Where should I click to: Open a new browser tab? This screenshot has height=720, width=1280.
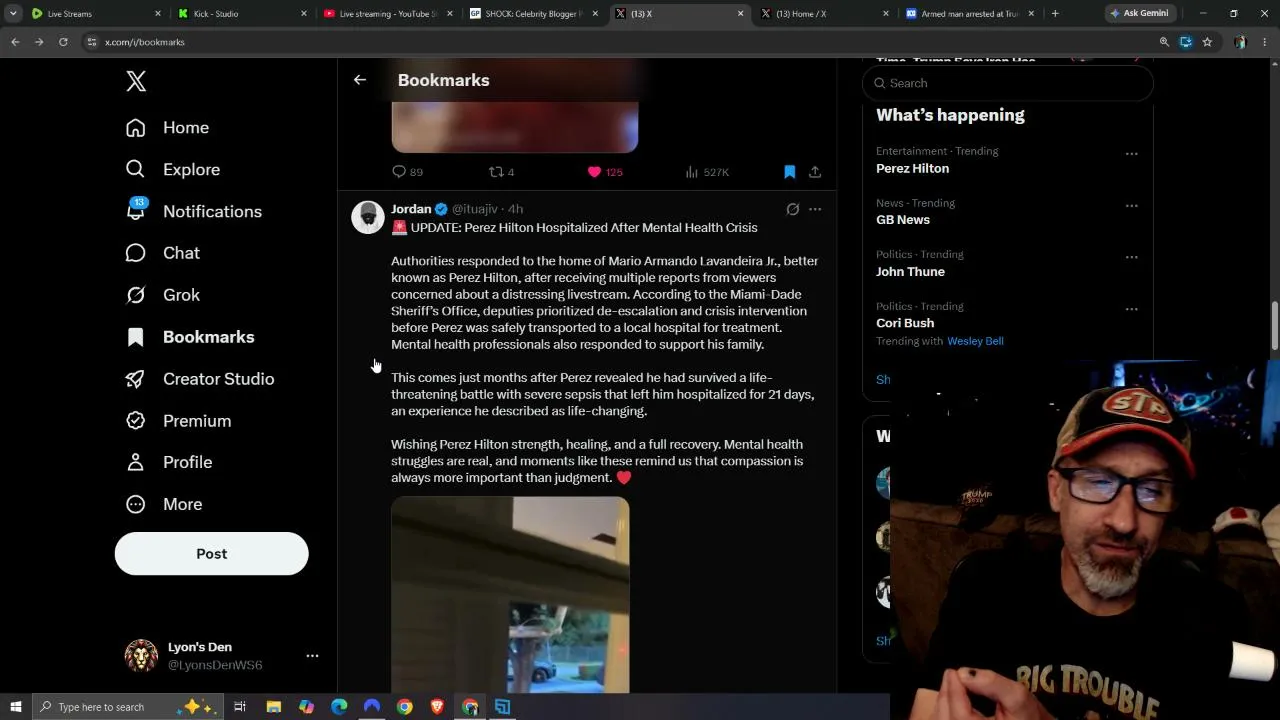coord(1055,14)
